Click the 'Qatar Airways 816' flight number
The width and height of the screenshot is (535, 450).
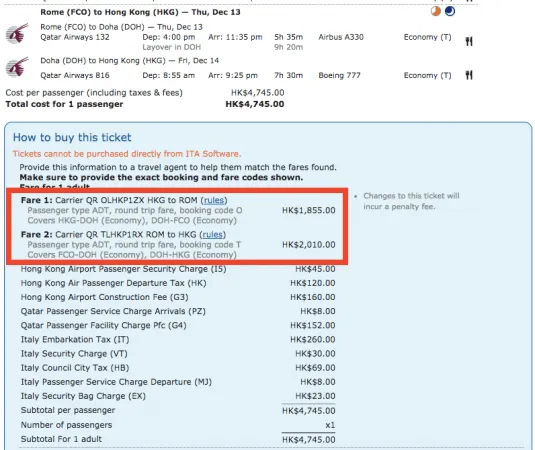75,75
